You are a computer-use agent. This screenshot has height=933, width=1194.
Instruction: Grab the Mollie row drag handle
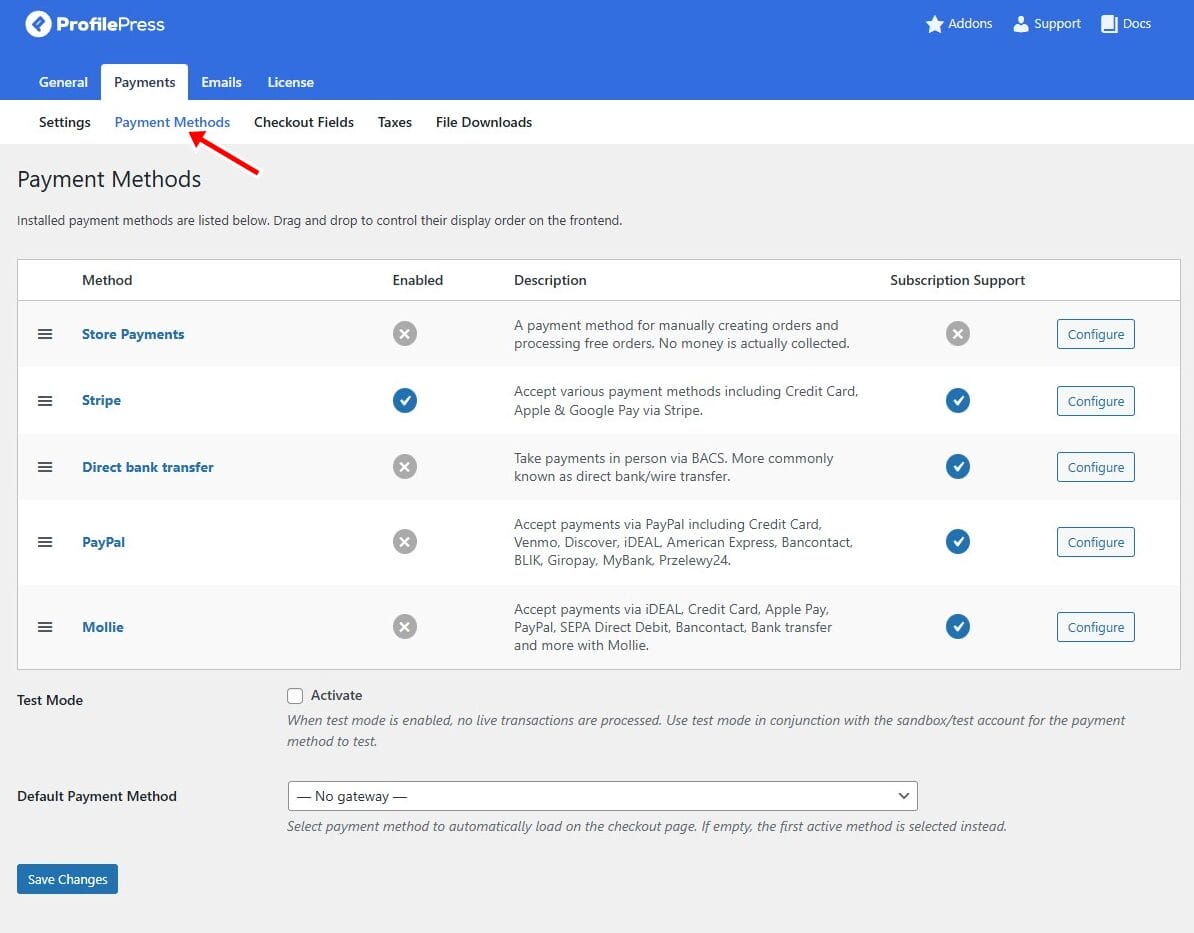click(45, 627)
